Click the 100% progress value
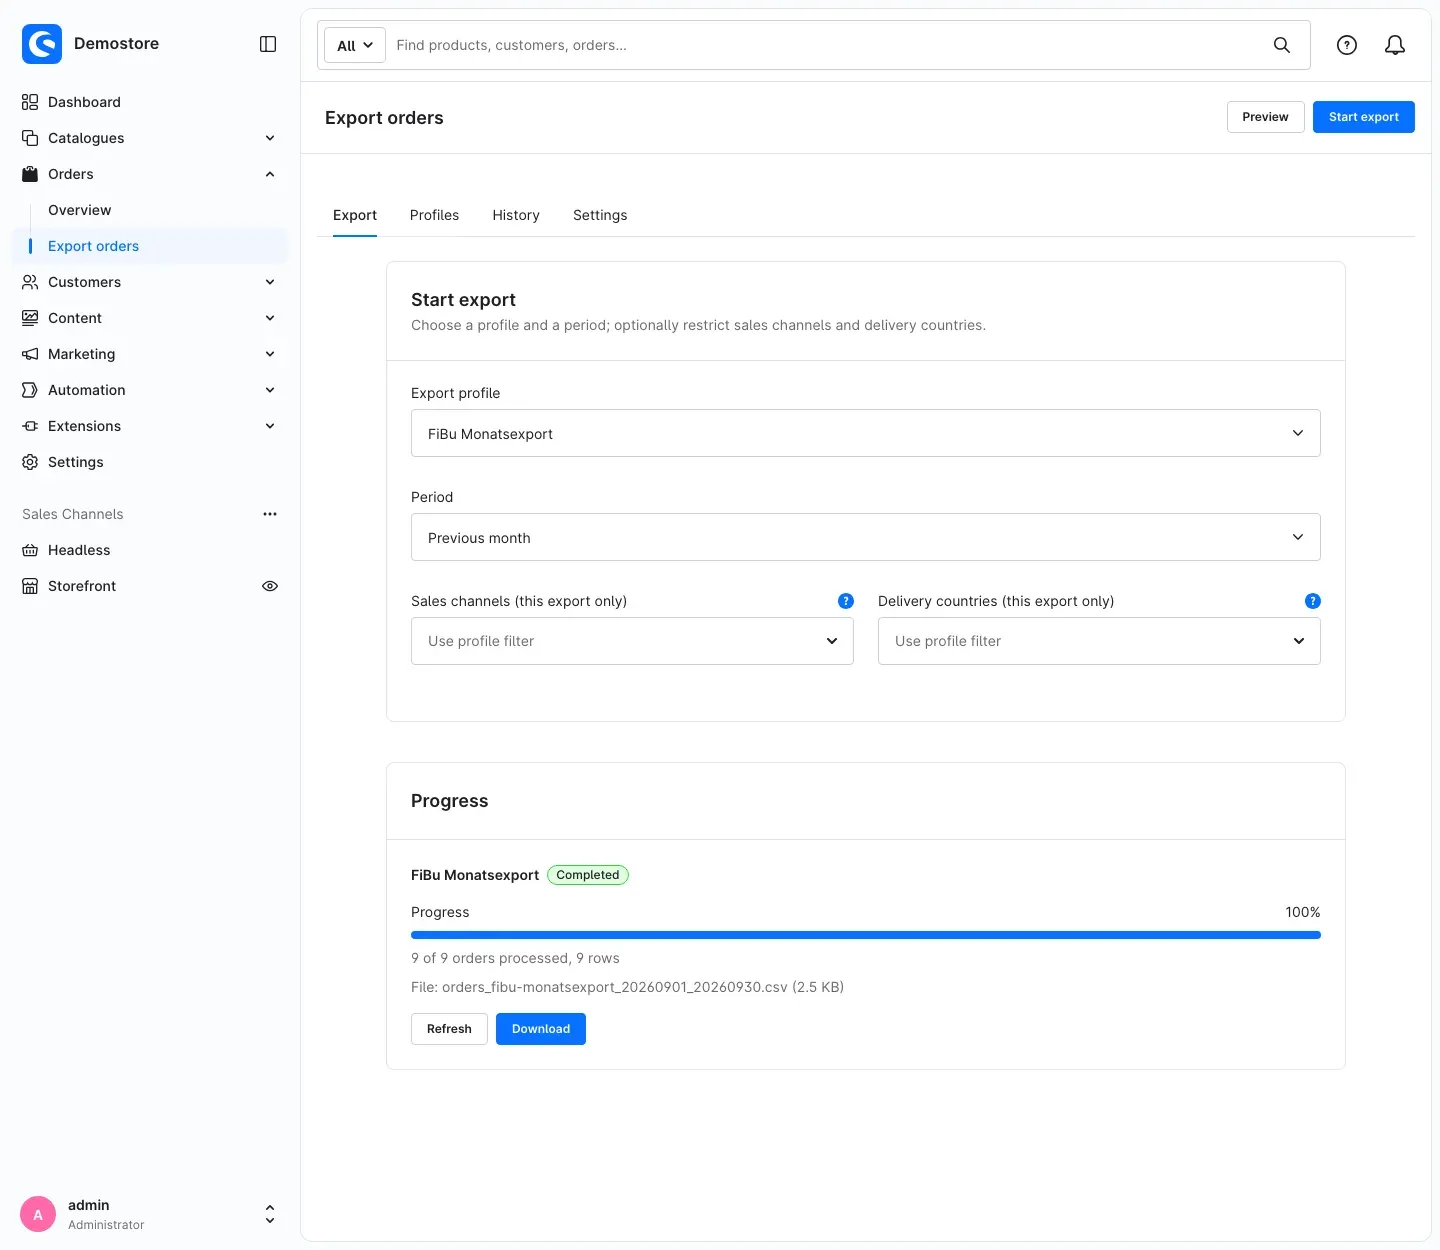1440x1250 pixels. point(1303,912)
